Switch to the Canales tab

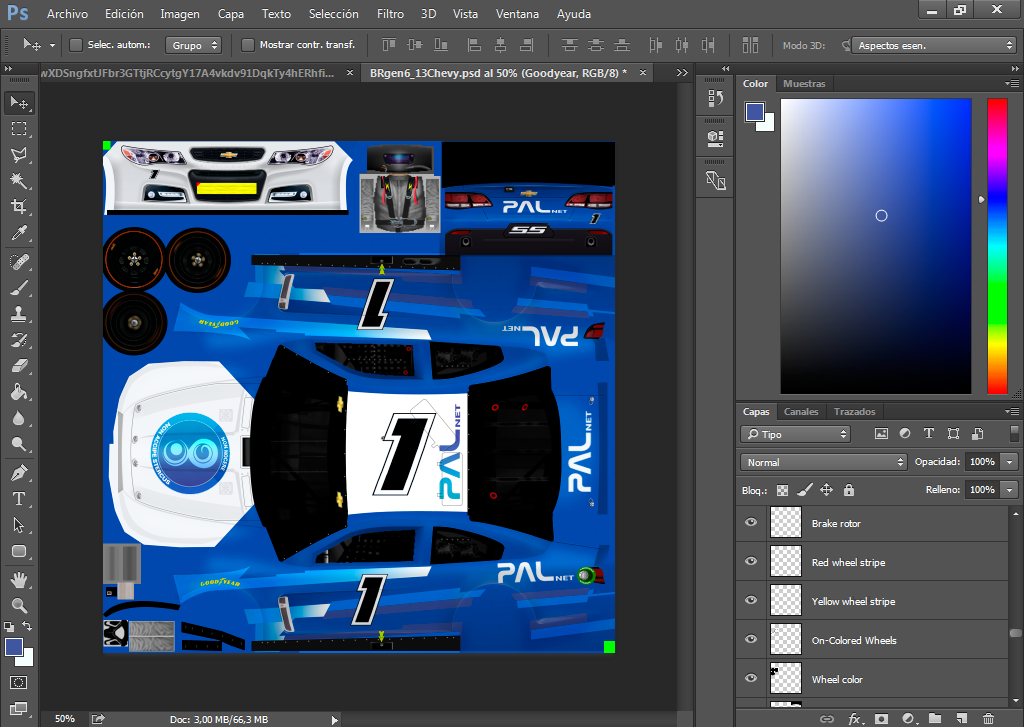(x=801, y=412)
